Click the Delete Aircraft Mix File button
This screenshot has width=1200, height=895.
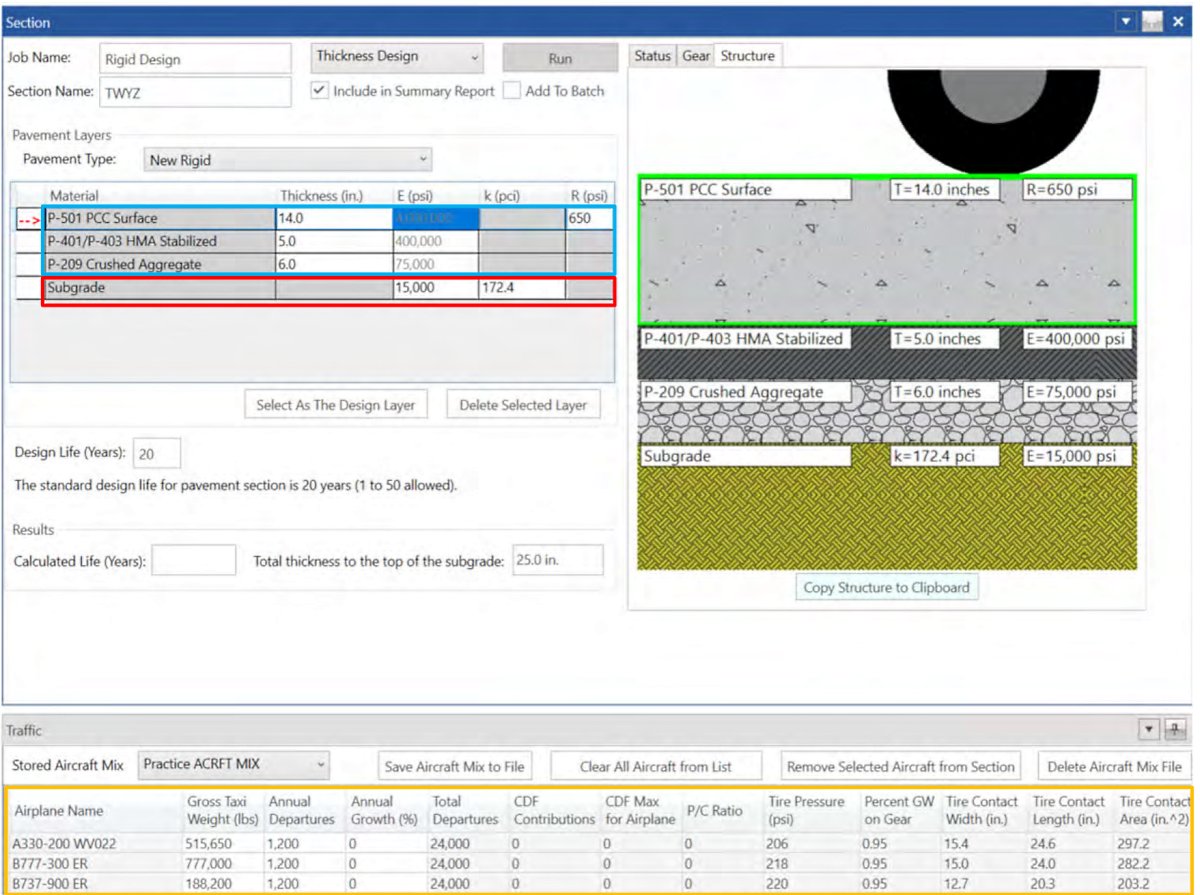(1114, 767)
